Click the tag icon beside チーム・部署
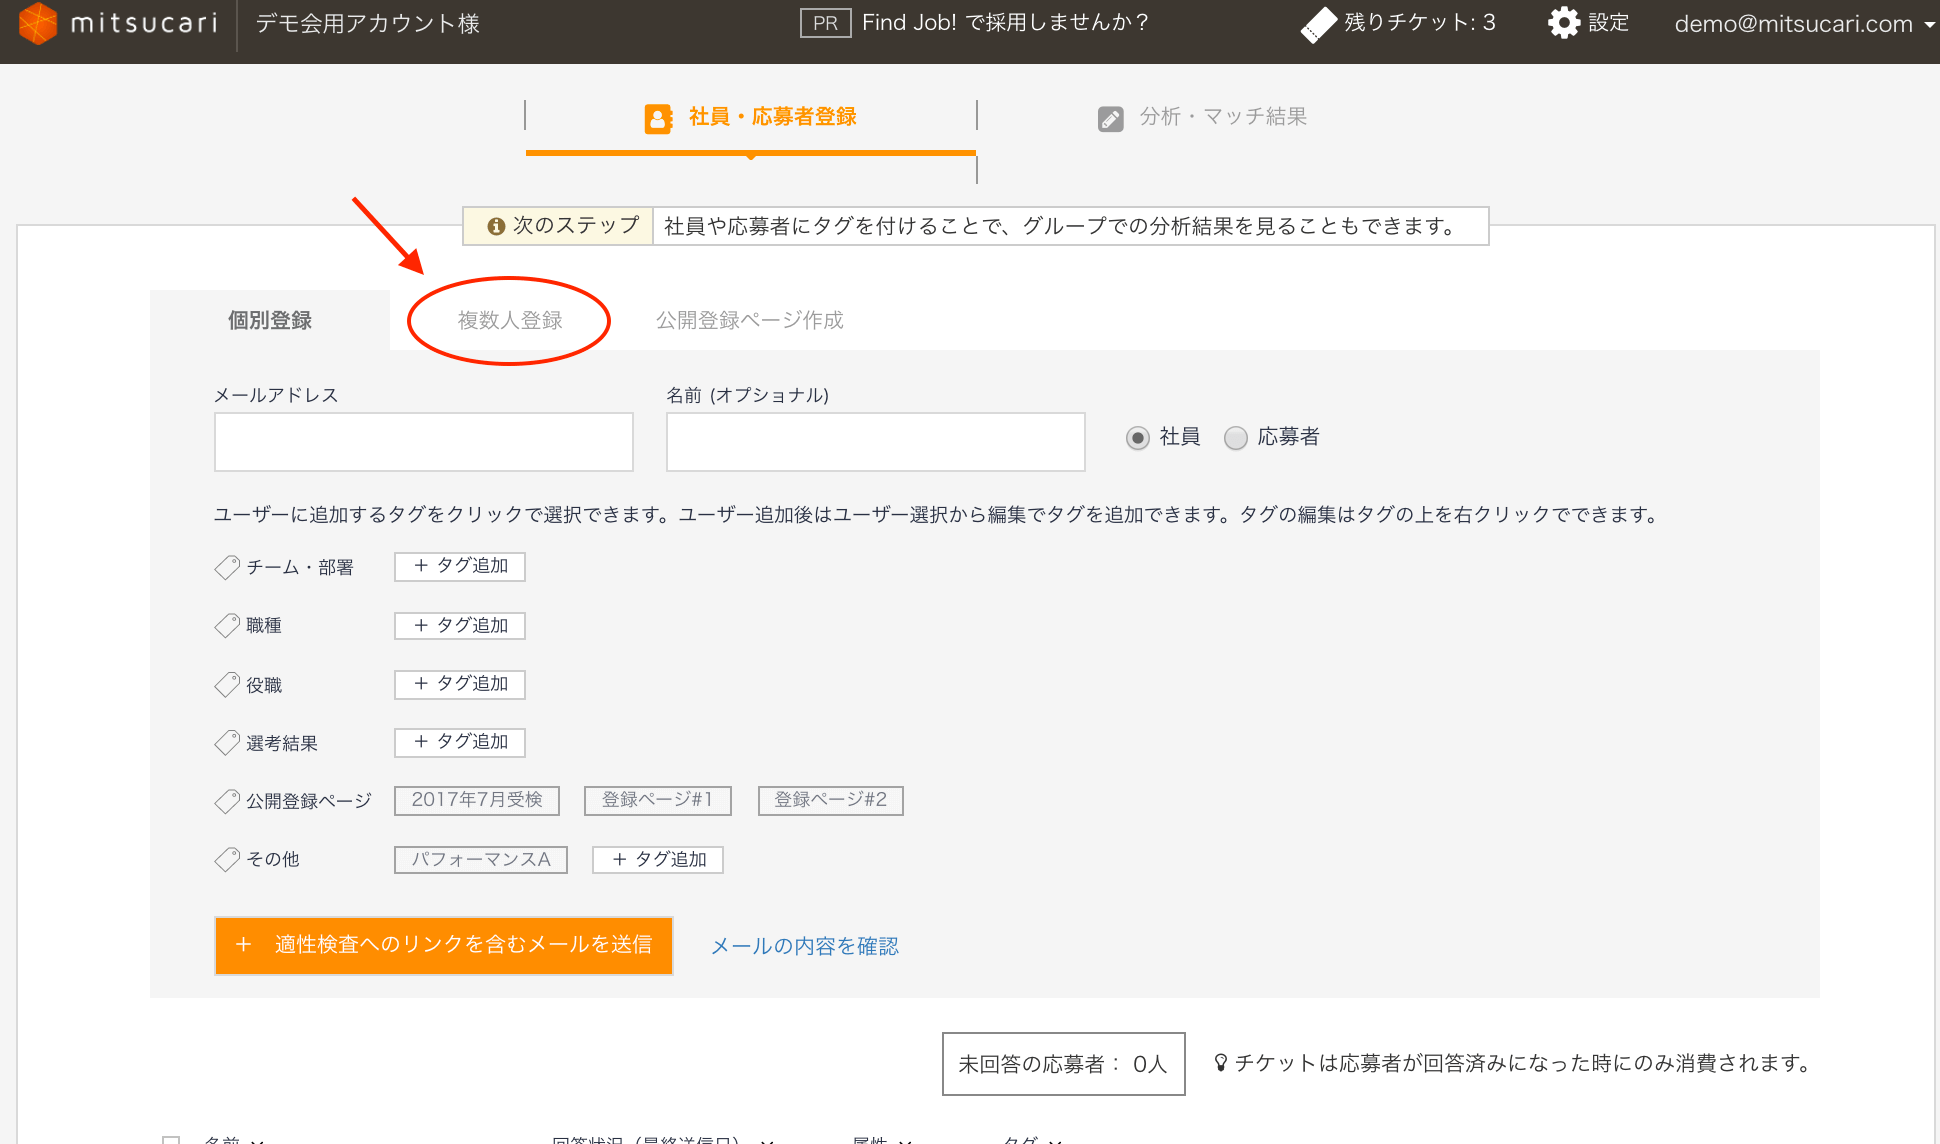1940x1144 pixels. click(x=226, y=566)
